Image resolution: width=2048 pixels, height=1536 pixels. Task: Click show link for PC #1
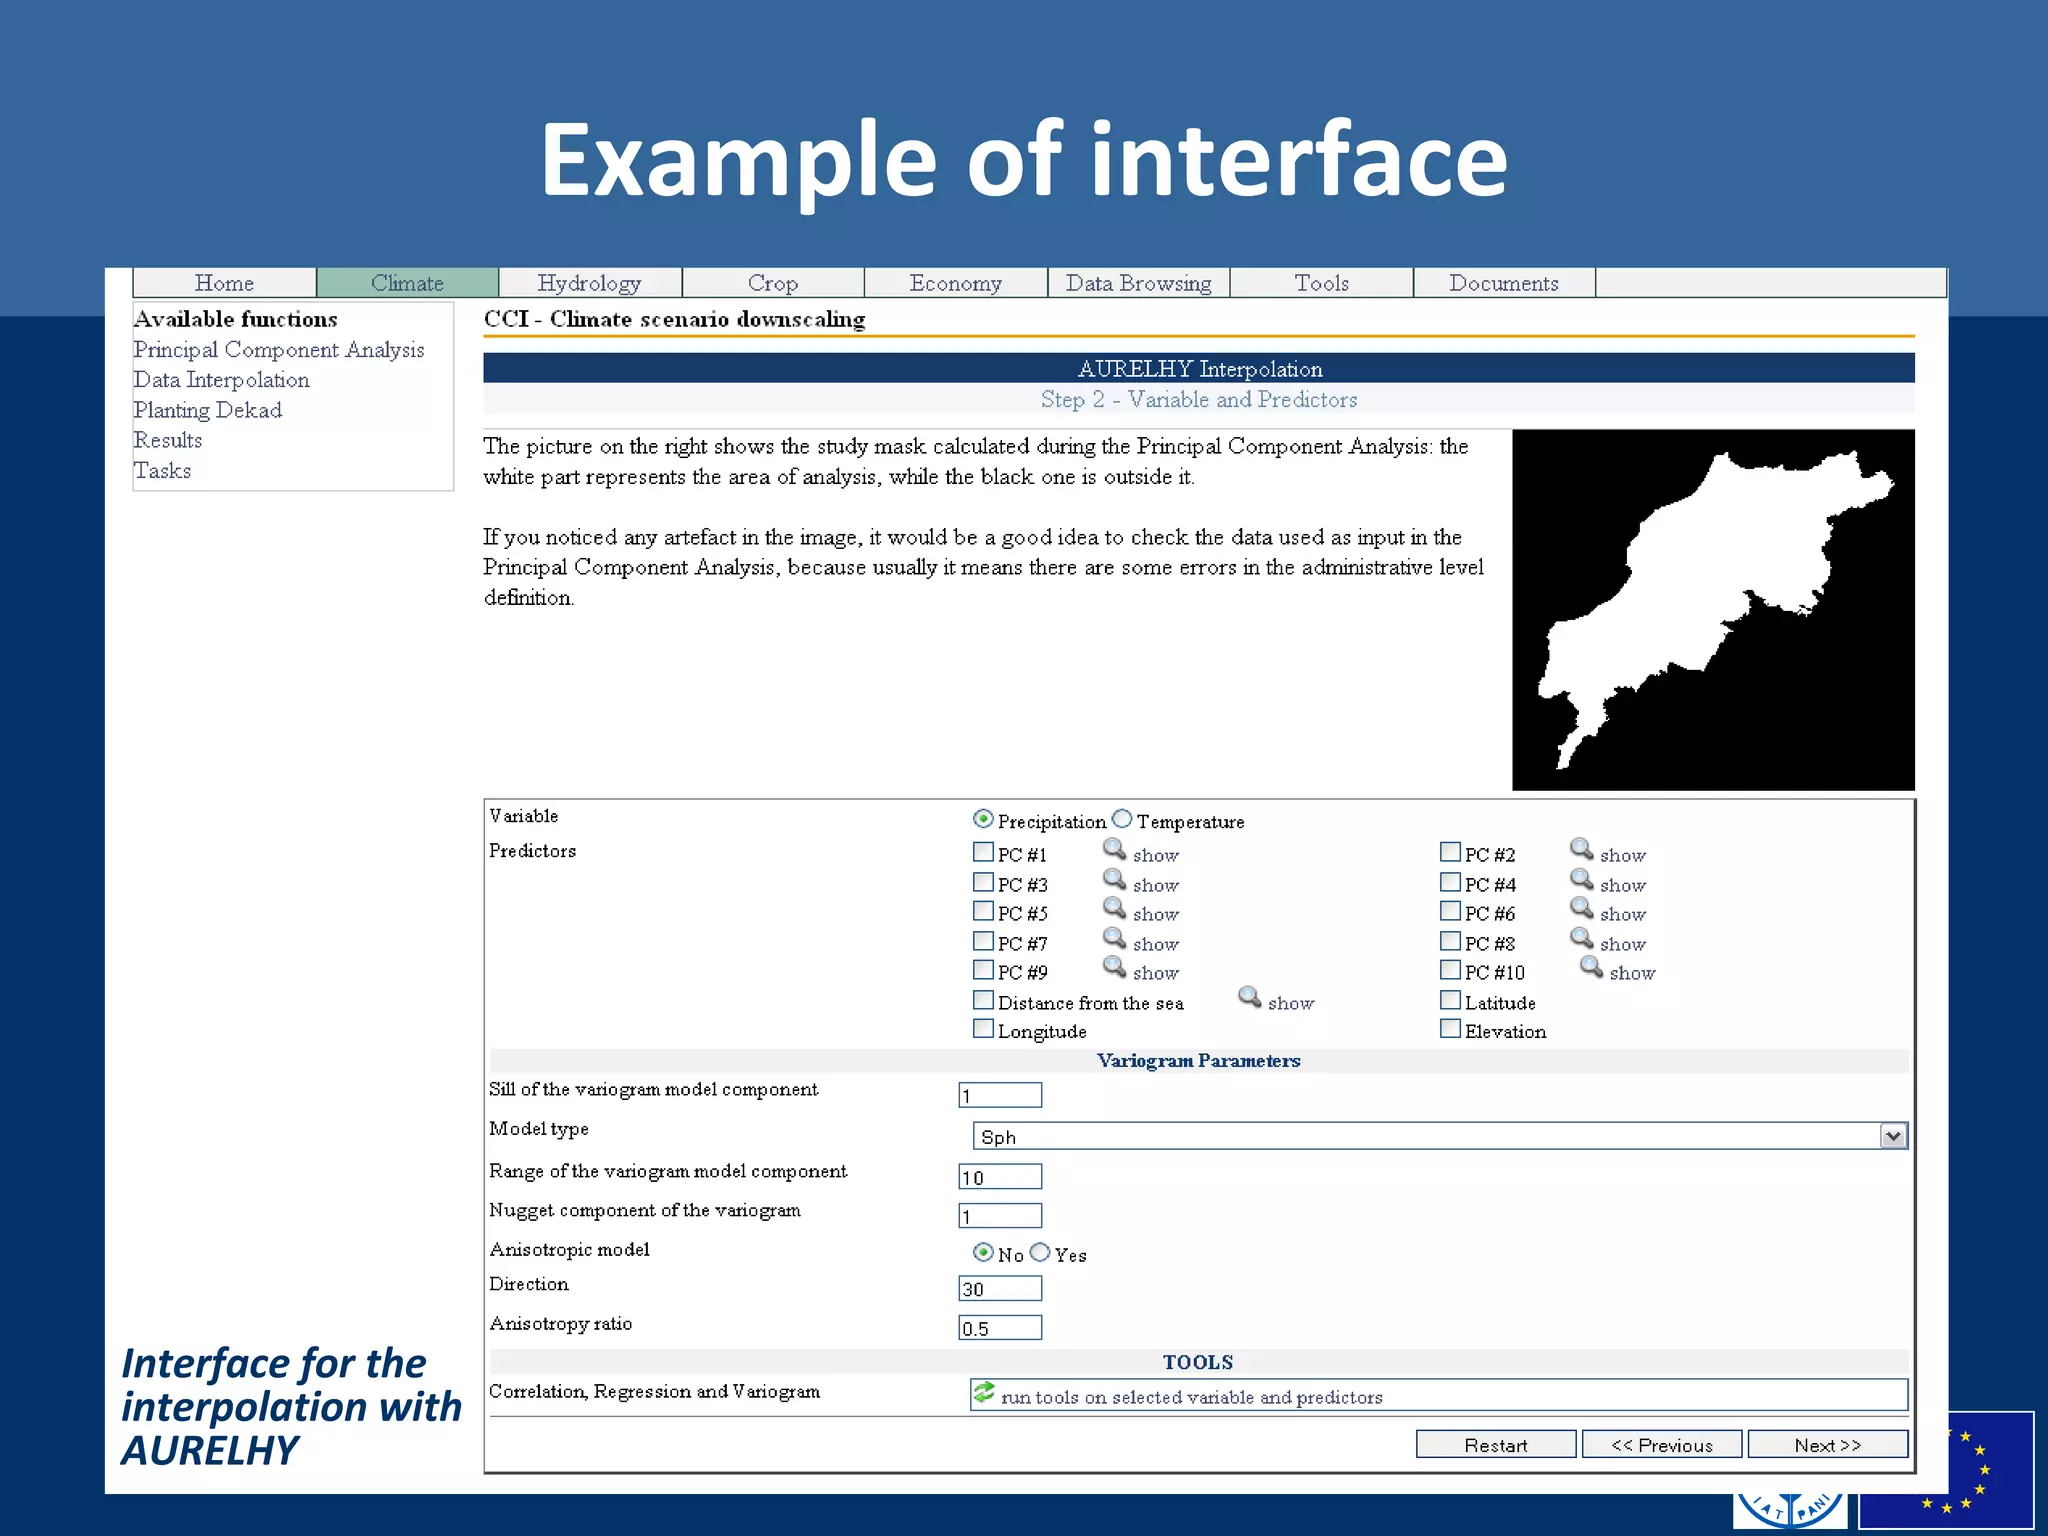tap(1156, 855)
